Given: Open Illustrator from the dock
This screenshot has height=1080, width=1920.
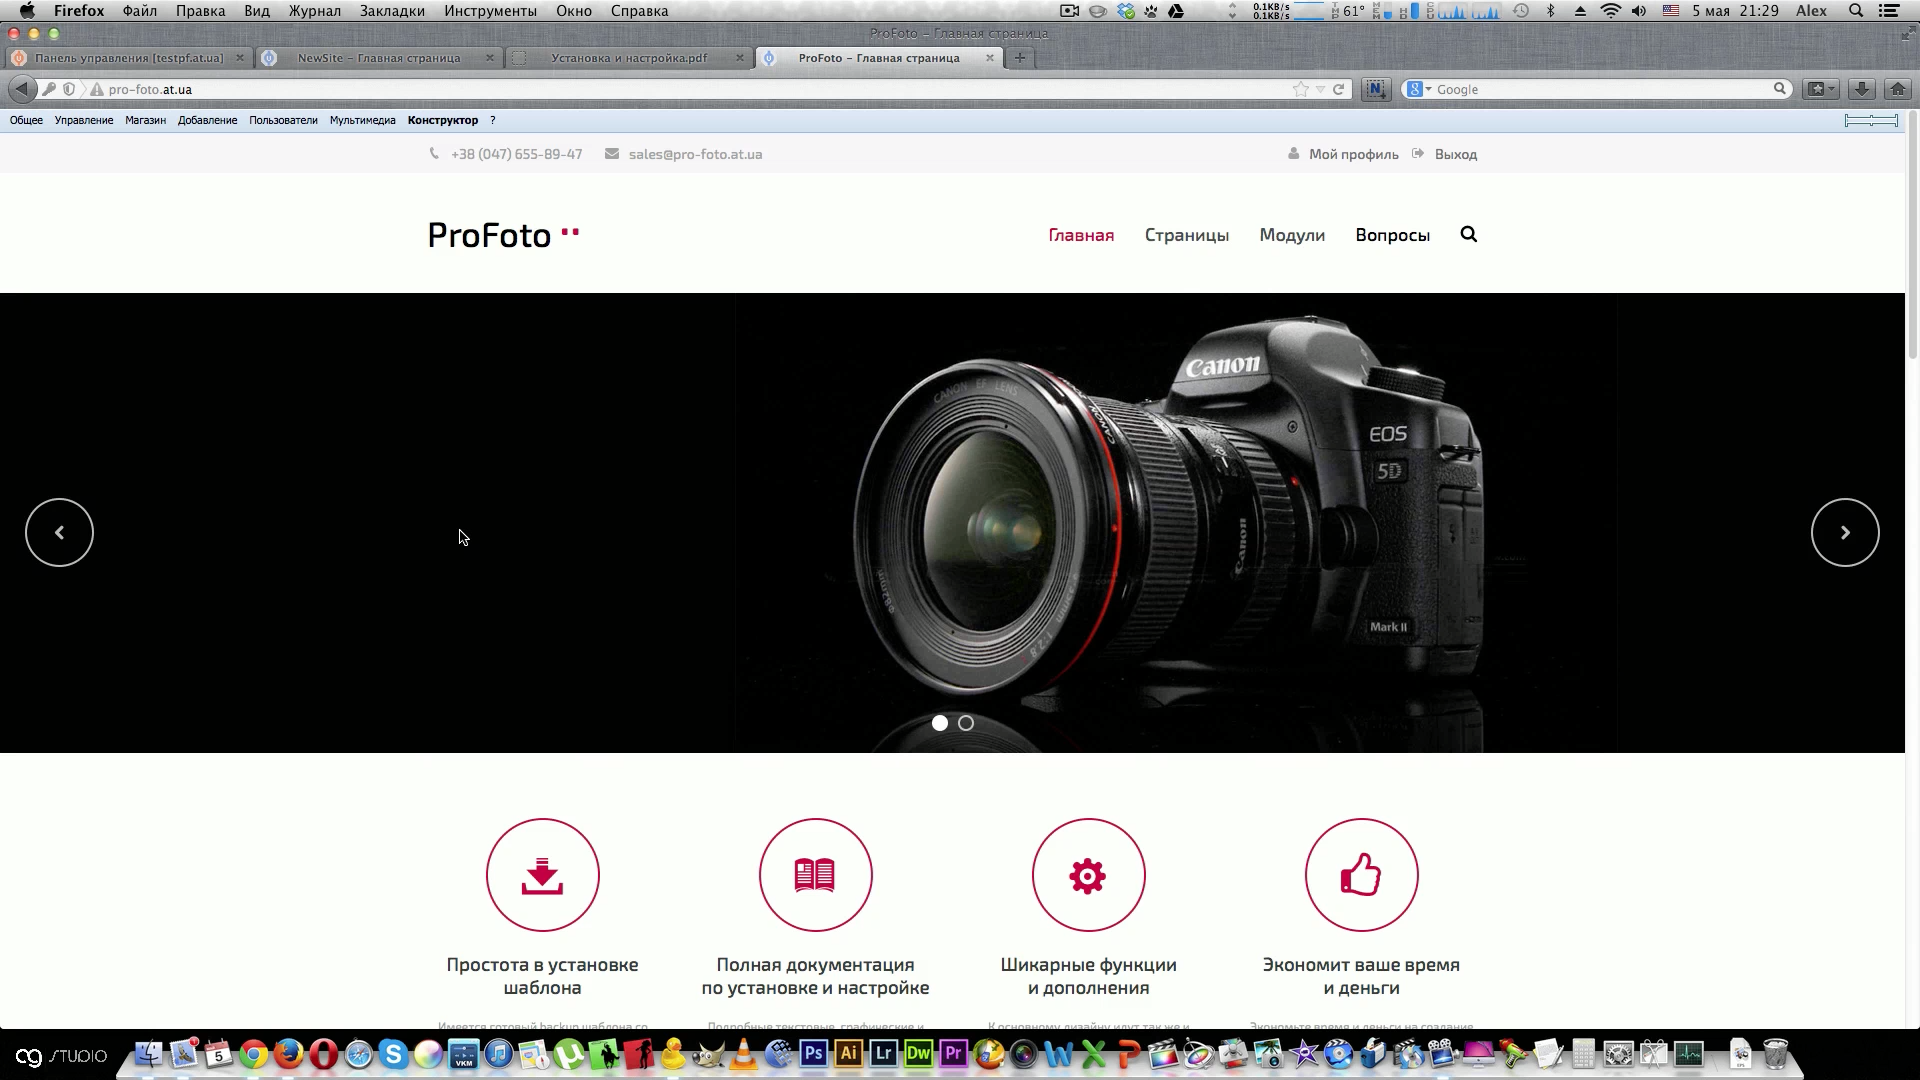Looking at the screenshot, I should click(849, 1053).
